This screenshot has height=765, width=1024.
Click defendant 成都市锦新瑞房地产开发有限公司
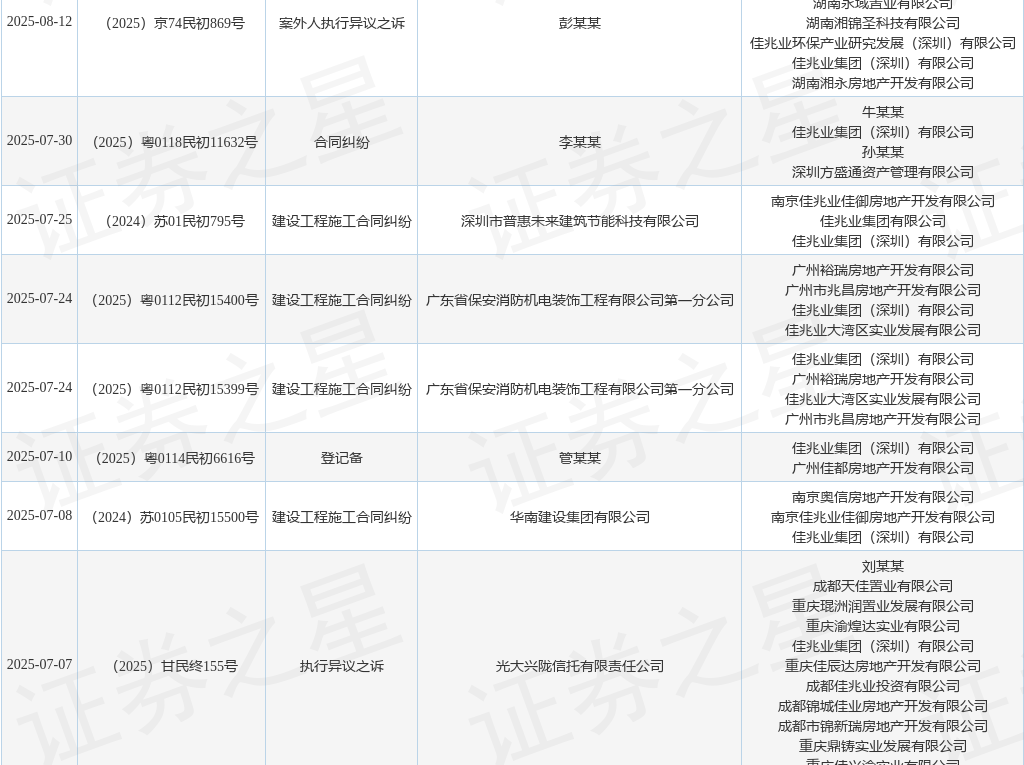tap(882, 726)
